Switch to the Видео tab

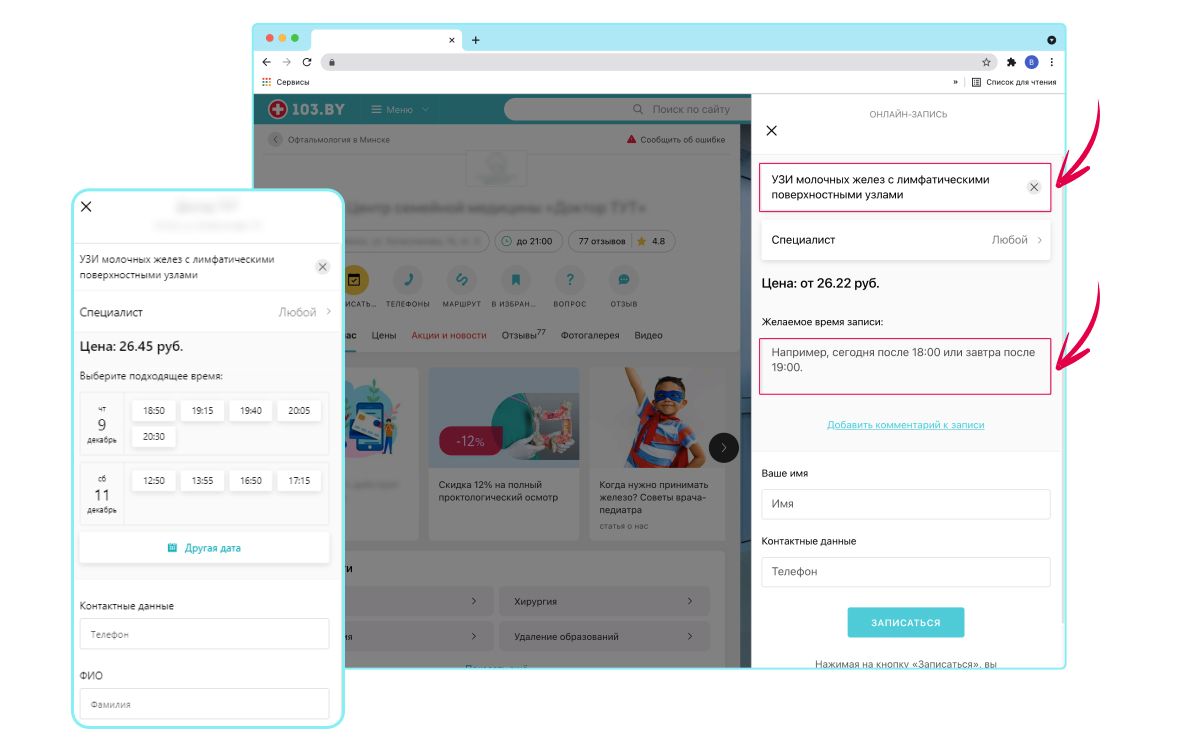648,336
